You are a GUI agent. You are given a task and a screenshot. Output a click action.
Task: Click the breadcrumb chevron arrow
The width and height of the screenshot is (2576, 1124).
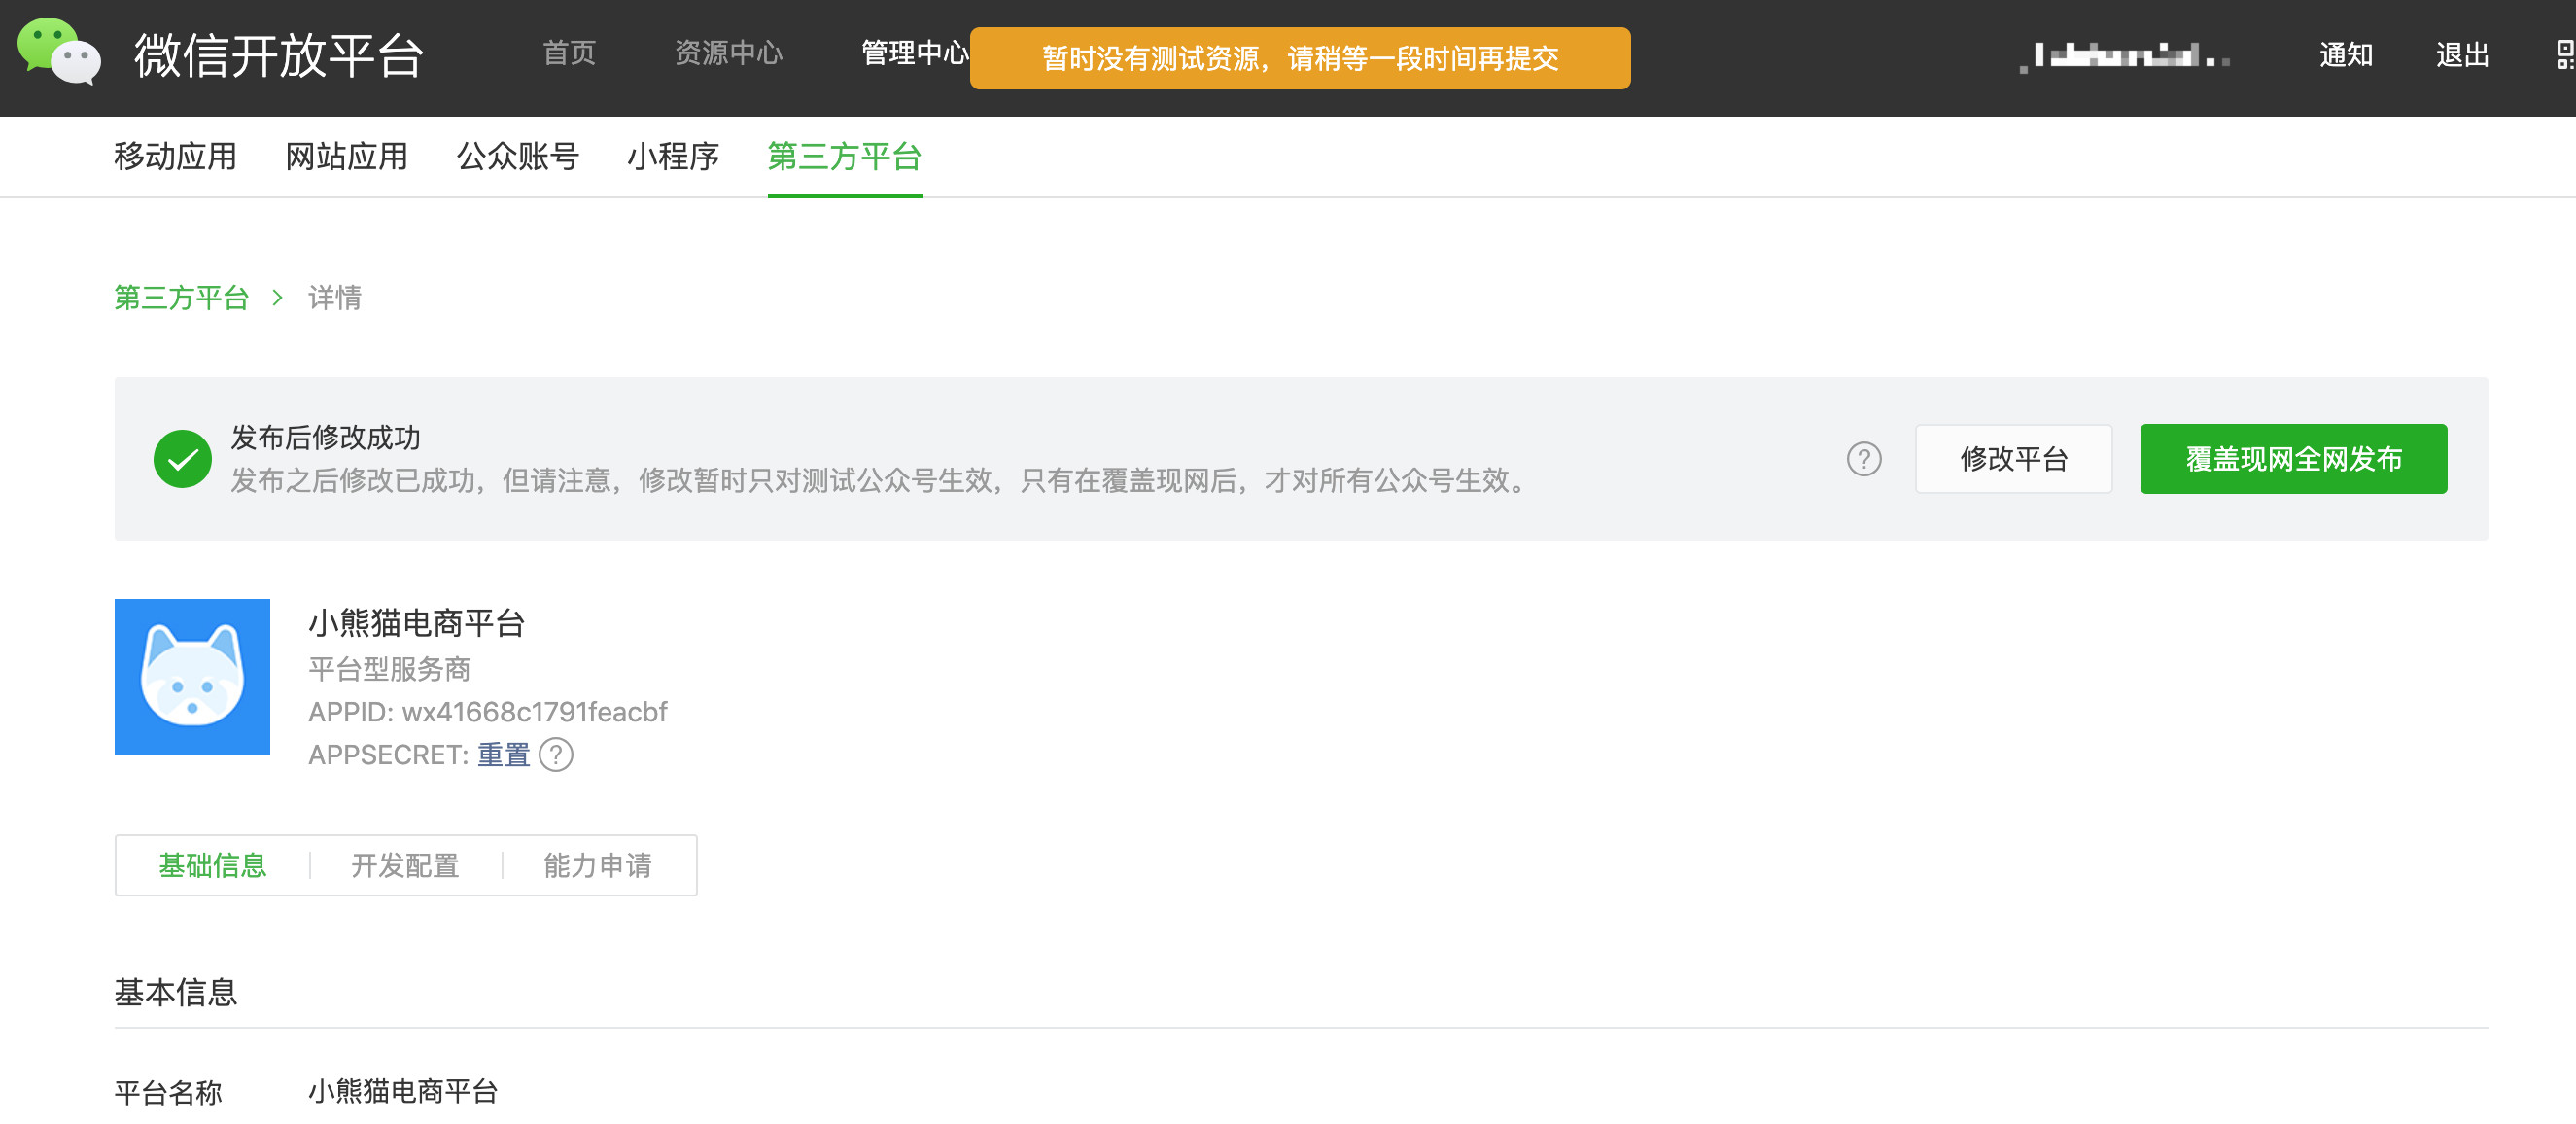click(x=278, y=298)
